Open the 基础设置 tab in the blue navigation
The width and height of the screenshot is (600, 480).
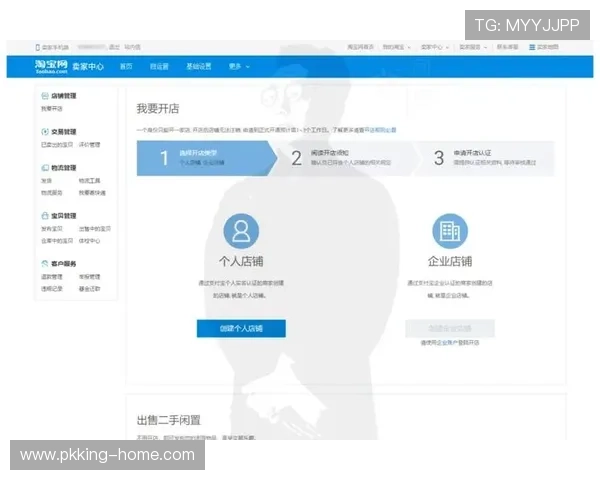199,67
